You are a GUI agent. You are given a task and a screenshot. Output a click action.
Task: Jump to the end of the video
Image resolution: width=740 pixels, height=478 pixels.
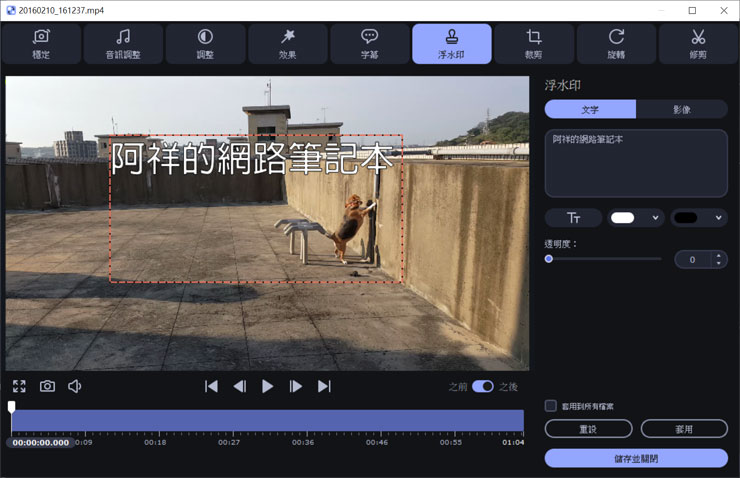(x=324, y=386)
